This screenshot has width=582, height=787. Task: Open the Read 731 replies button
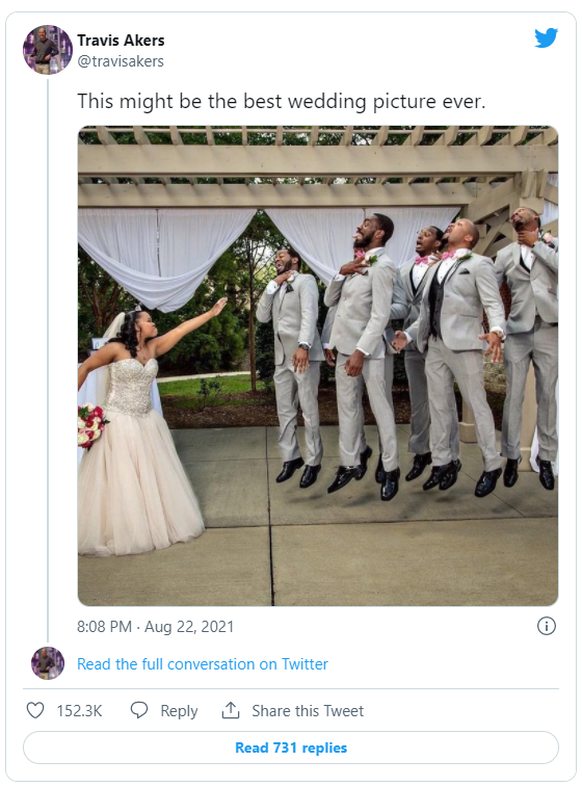(291, 748)
